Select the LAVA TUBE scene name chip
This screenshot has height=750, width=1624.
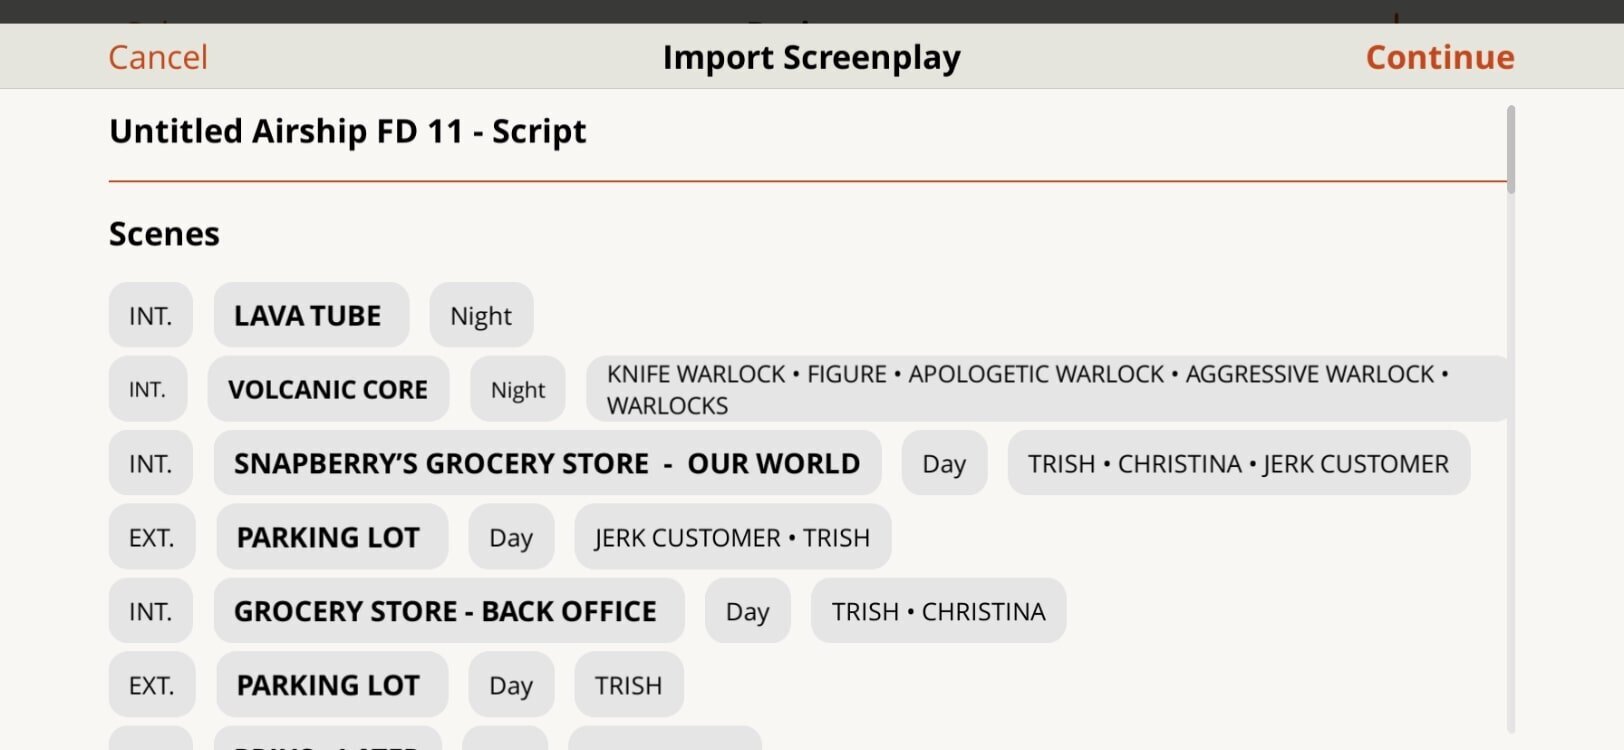(x=310, y=315)
